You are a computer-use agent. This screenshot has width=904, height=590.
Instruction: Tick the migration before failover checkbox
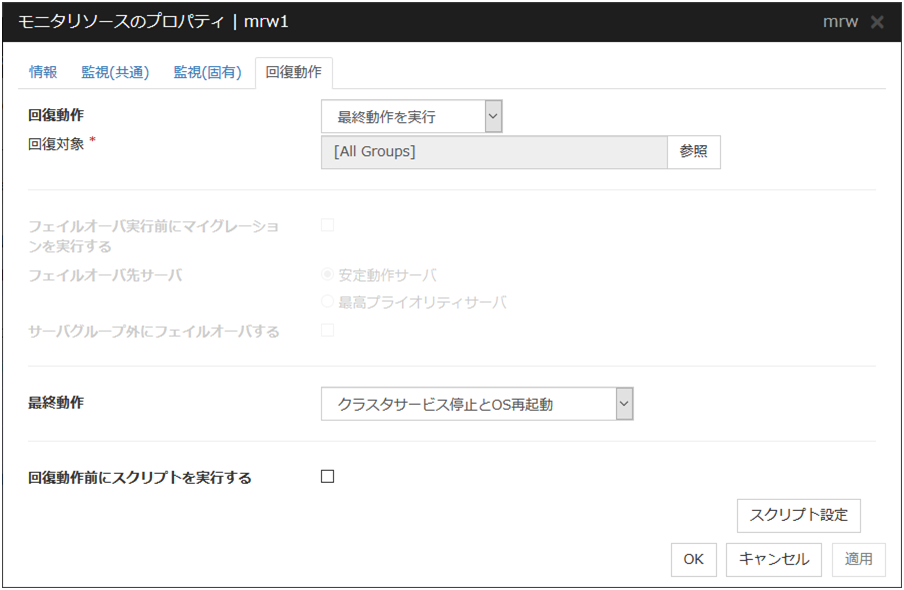pos(327,225)
